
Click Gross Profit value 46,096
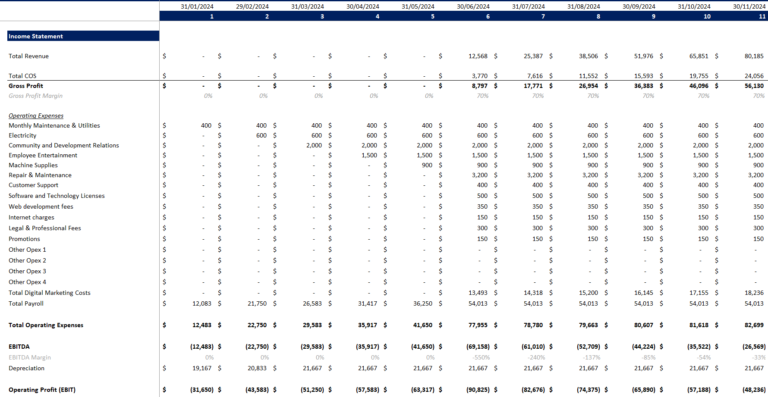(699, 86)
